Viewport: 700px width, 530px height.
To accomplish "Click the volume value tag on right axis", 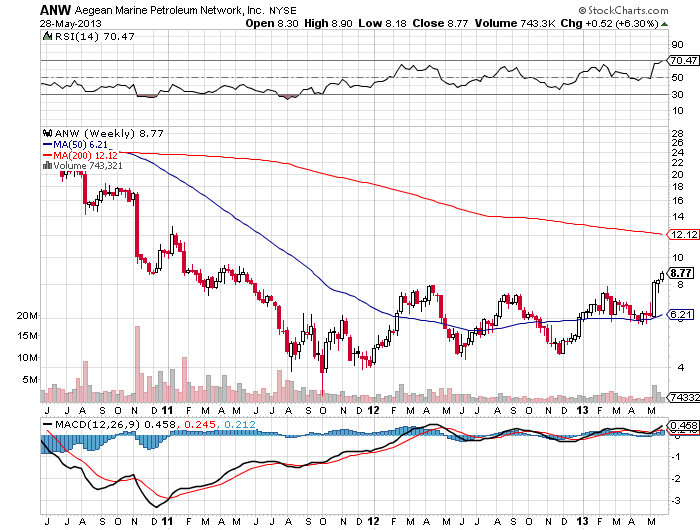I will pyautogui.click(x=683, y=397).
